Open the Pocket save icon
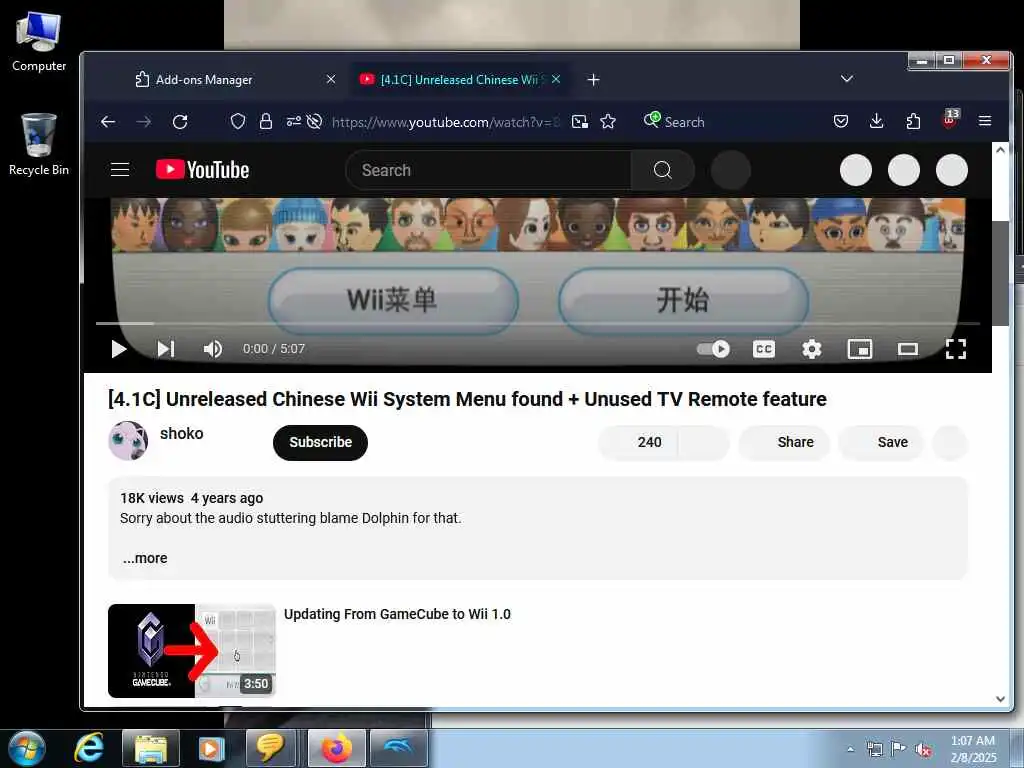The height and width of the screenshot is (768, 1024). 841,121
